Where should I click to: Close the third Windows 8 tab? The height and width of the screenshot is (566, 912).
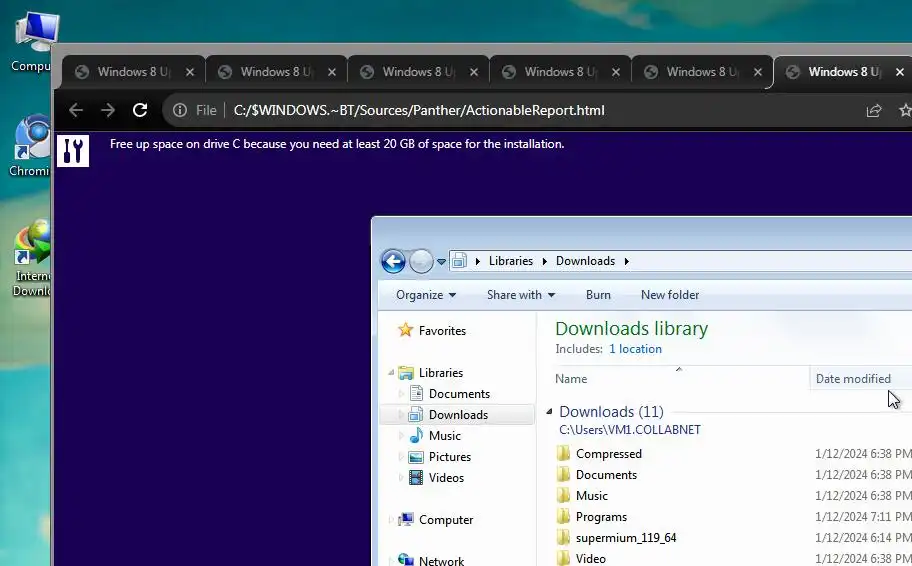(474, 72)
